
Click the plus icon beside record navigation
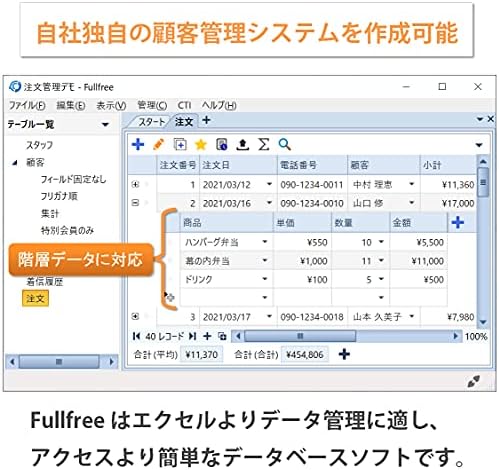207,336
